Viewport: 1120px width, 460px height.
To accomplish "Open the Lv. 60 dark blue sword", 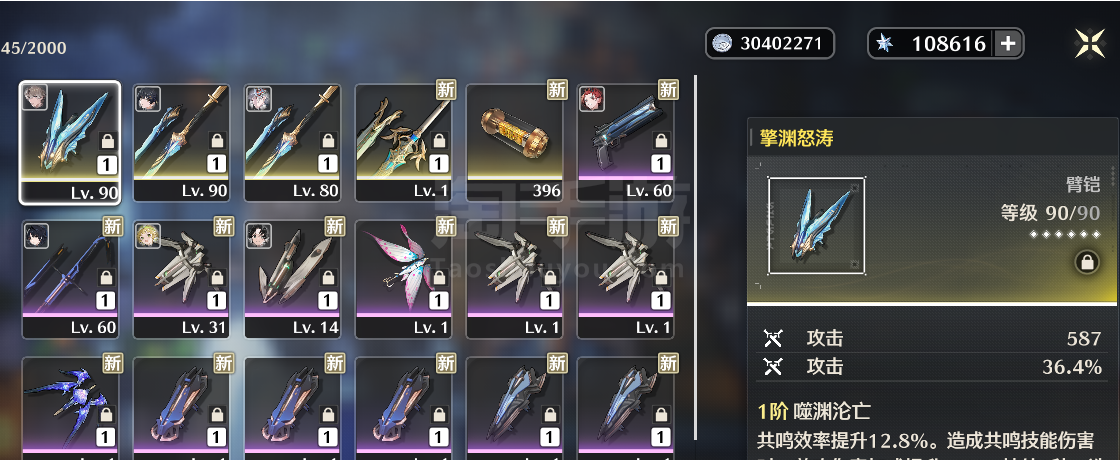I will tap(70, 279).
